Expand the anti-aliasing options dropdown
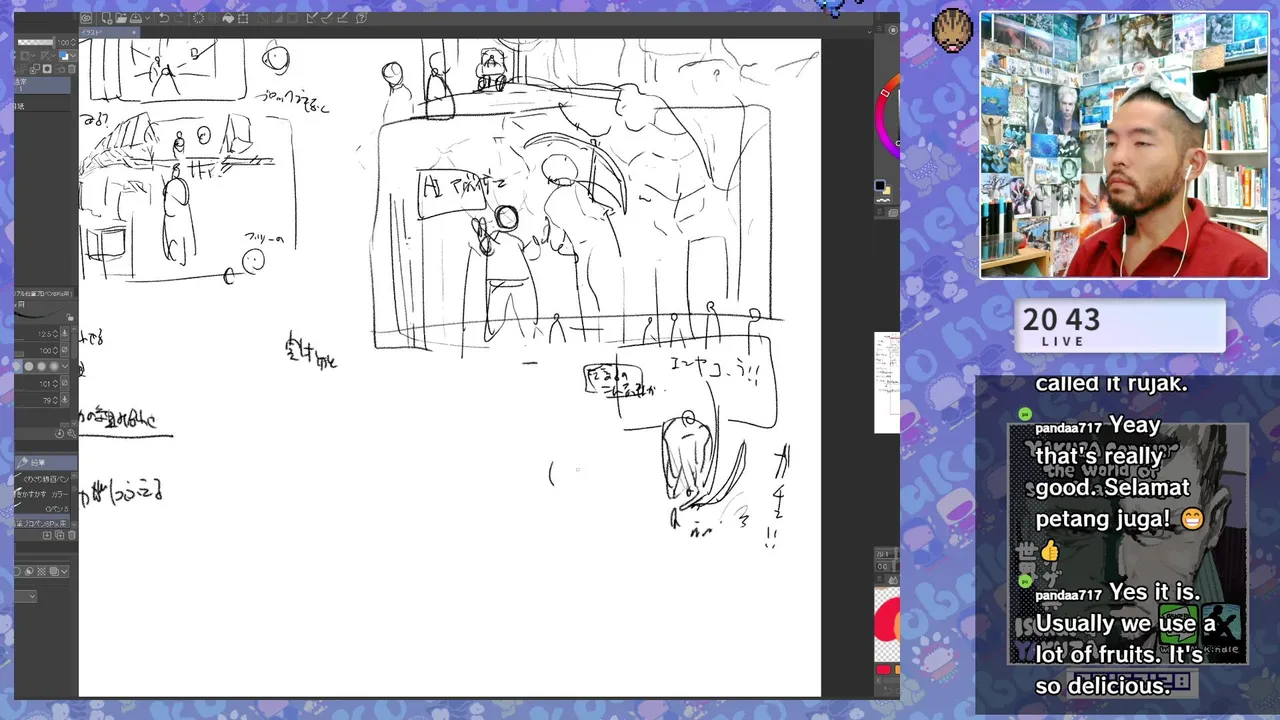The width and height of the screenshot is (1280, 720). [x=64, y=366]
